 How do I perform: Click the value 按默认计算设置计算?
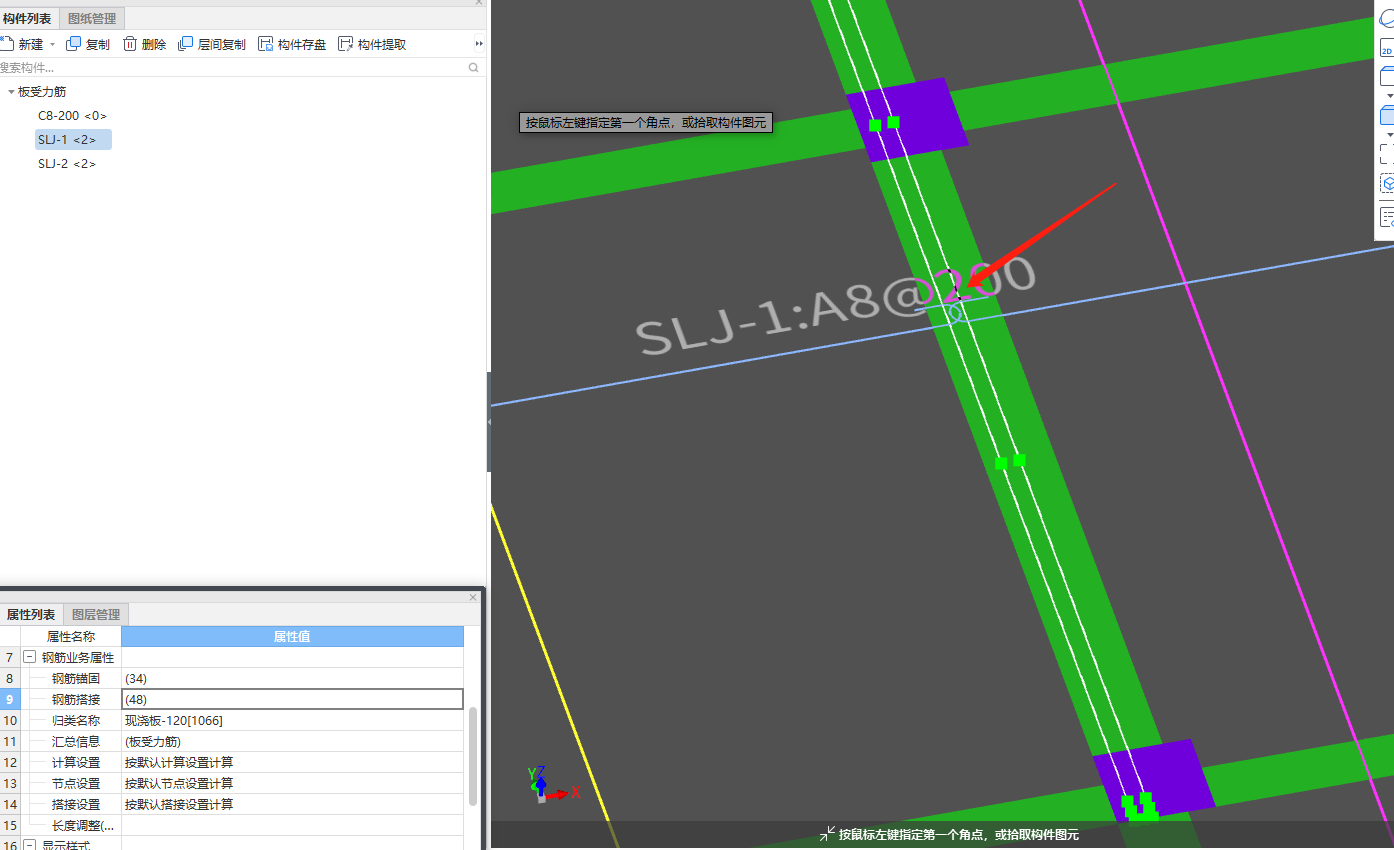coord(292,762)
